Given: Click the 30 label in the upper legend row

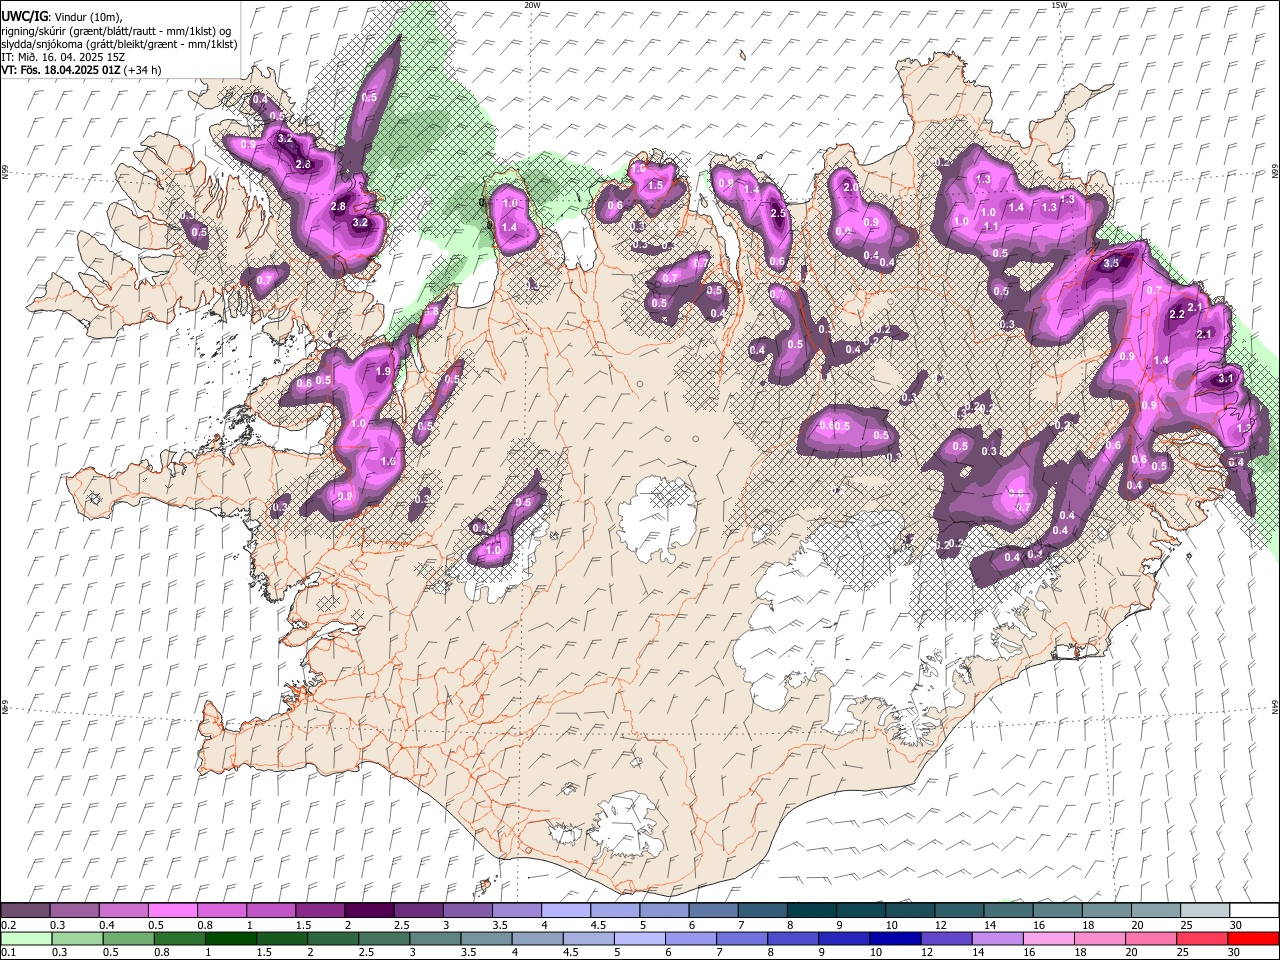Looking at the screenshot, I should pyautogui.click(x=1235, y=925).
